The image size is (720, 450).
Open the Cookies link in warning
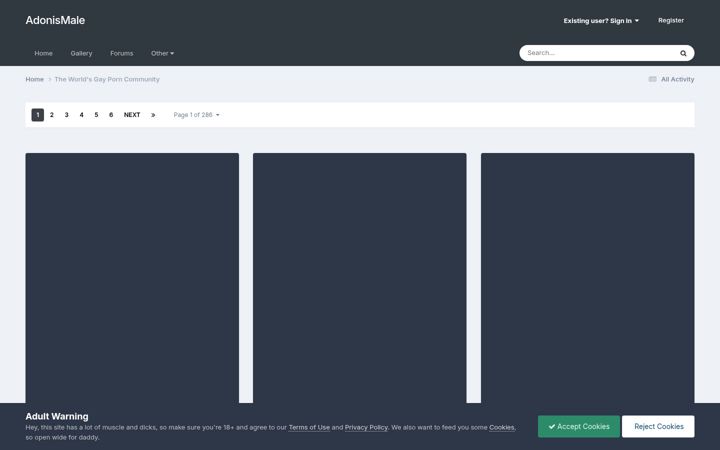tap(501, 428)
